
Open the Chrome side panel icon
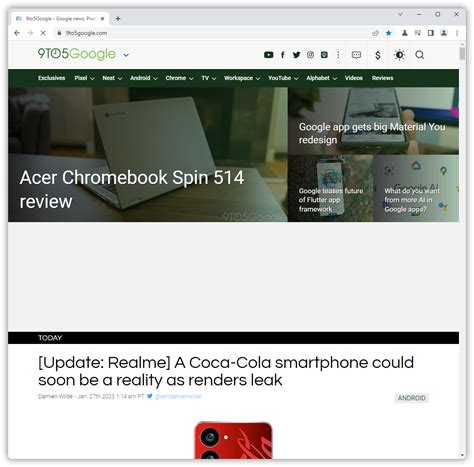tap(430, 33)
